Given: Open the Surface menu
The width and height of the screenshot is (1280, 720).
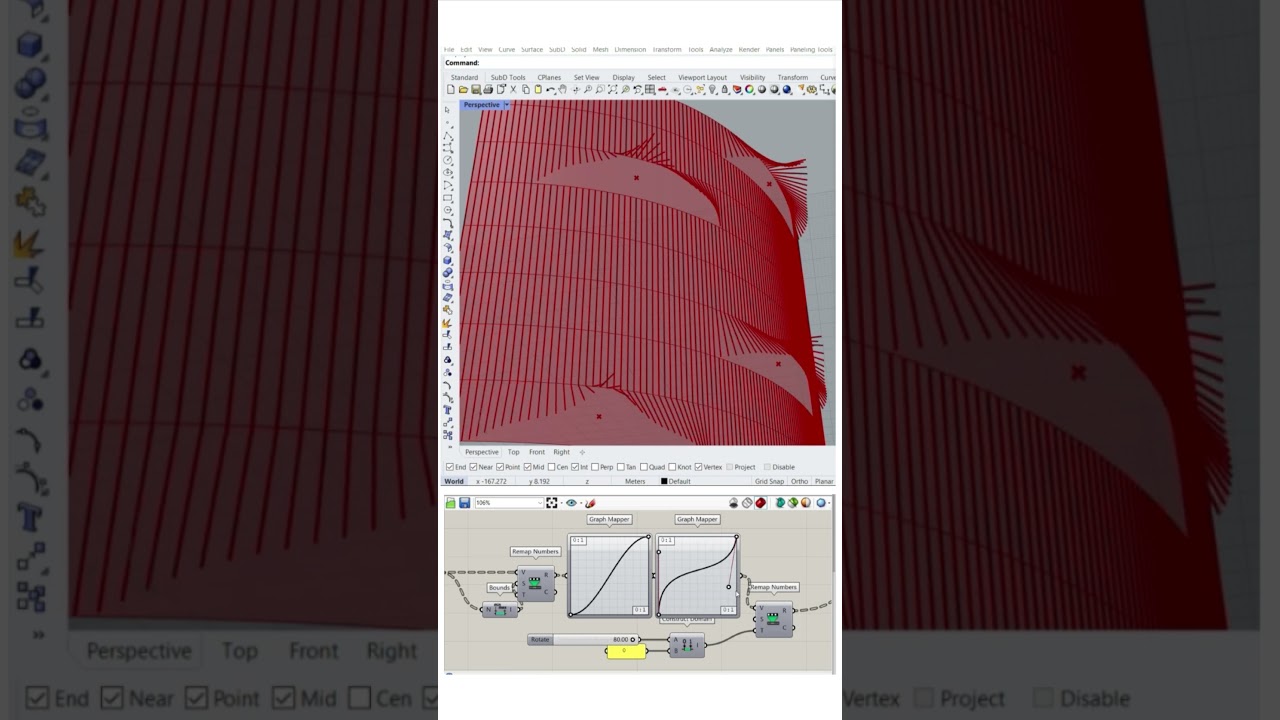Looking at the screenshot, I should (532, 49).
